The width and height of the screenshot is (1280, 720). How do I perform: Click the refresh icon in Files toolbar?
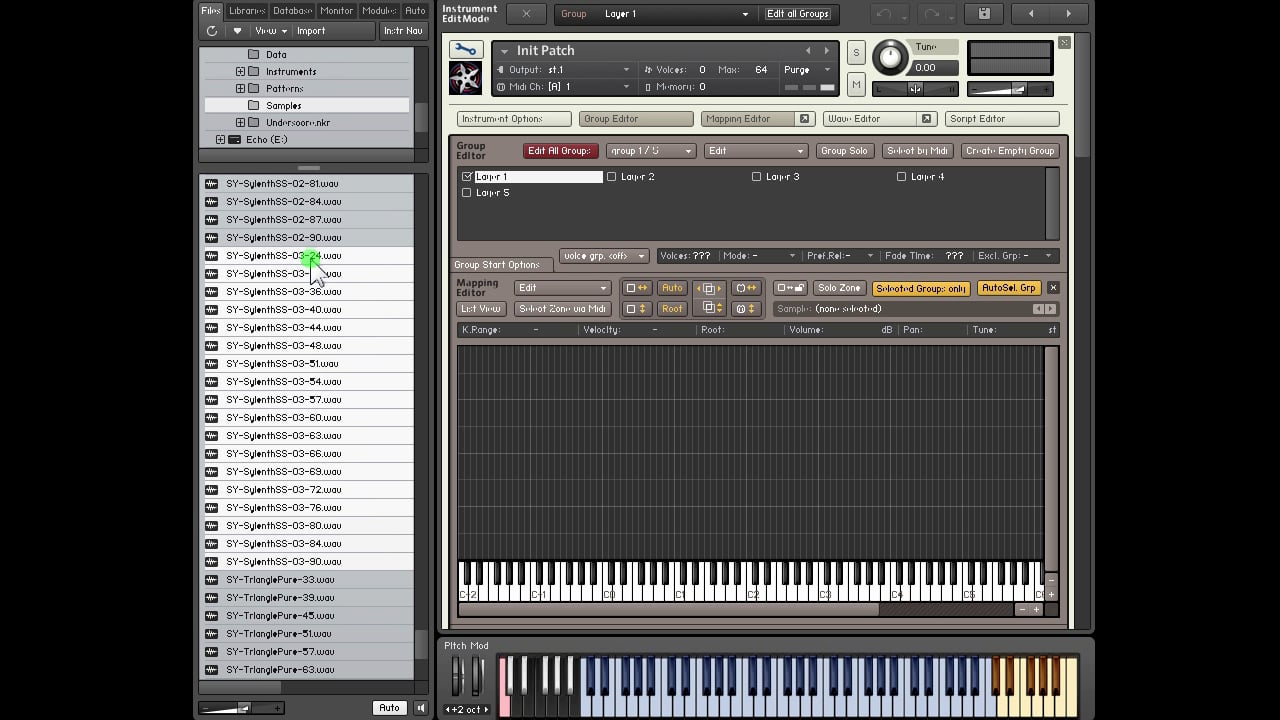[x=212, y=31]
